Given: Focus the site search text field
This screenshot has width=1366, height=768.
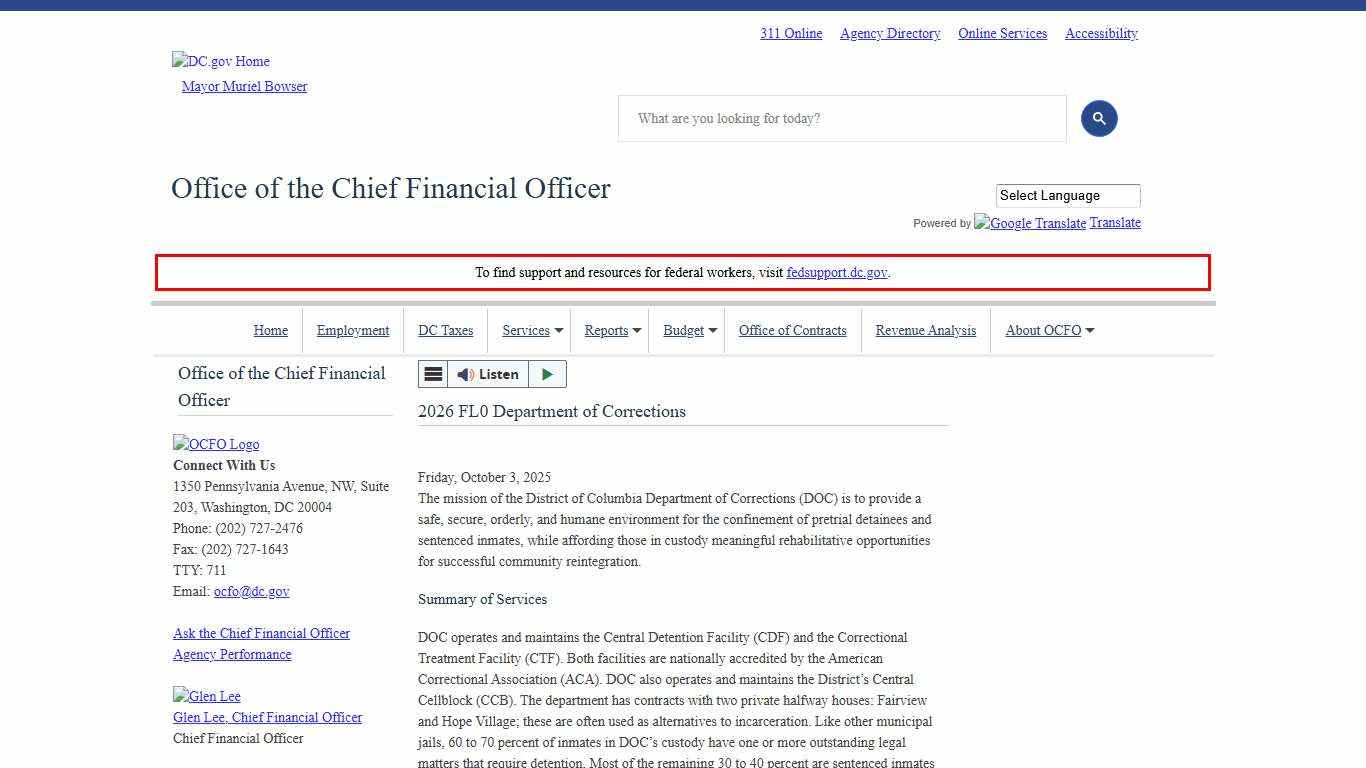Looking at the screenshot, I should tap(842, 119).
